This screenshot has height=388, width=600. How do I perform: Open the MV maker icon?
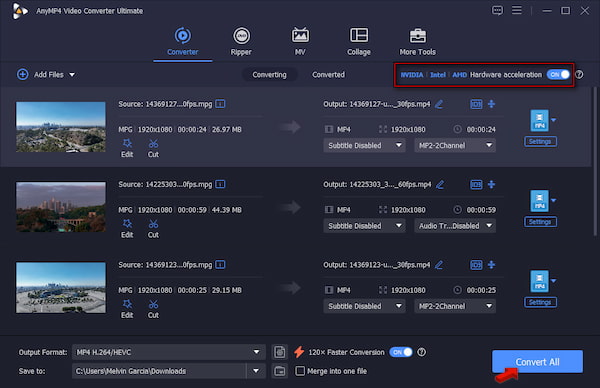point(300,36)
